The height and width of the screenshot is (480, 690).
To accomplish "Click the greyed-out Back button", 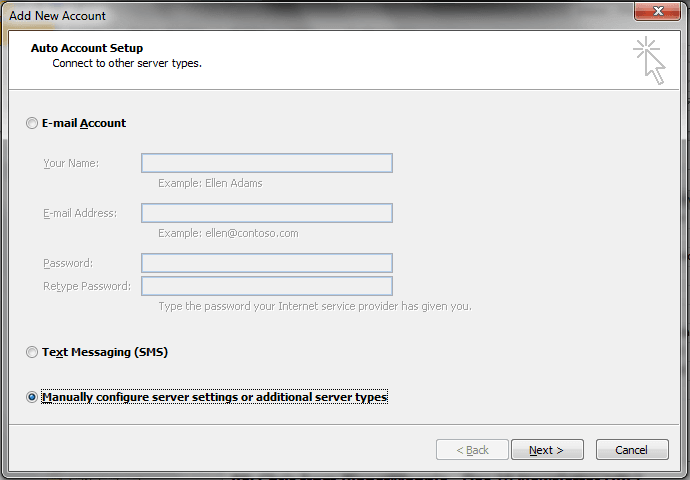I will coord(472,450).
